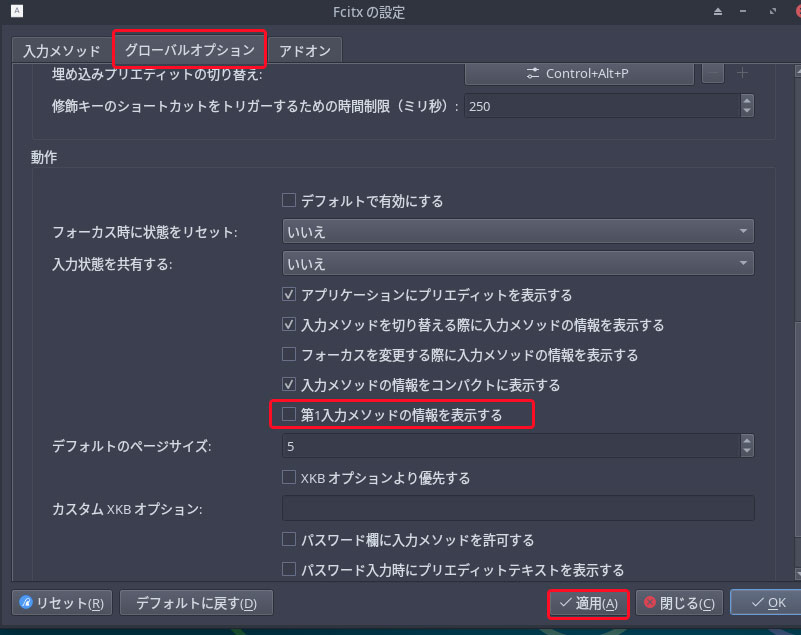Viewport: 801px width, 635px height.
Task: Click the plus button beside Control+Alt+P
Action: [742, 74]
